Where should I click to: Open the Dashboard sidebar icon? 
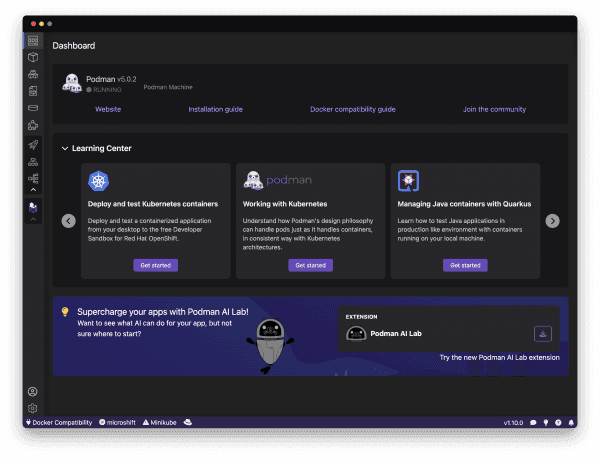coord(33,41)
